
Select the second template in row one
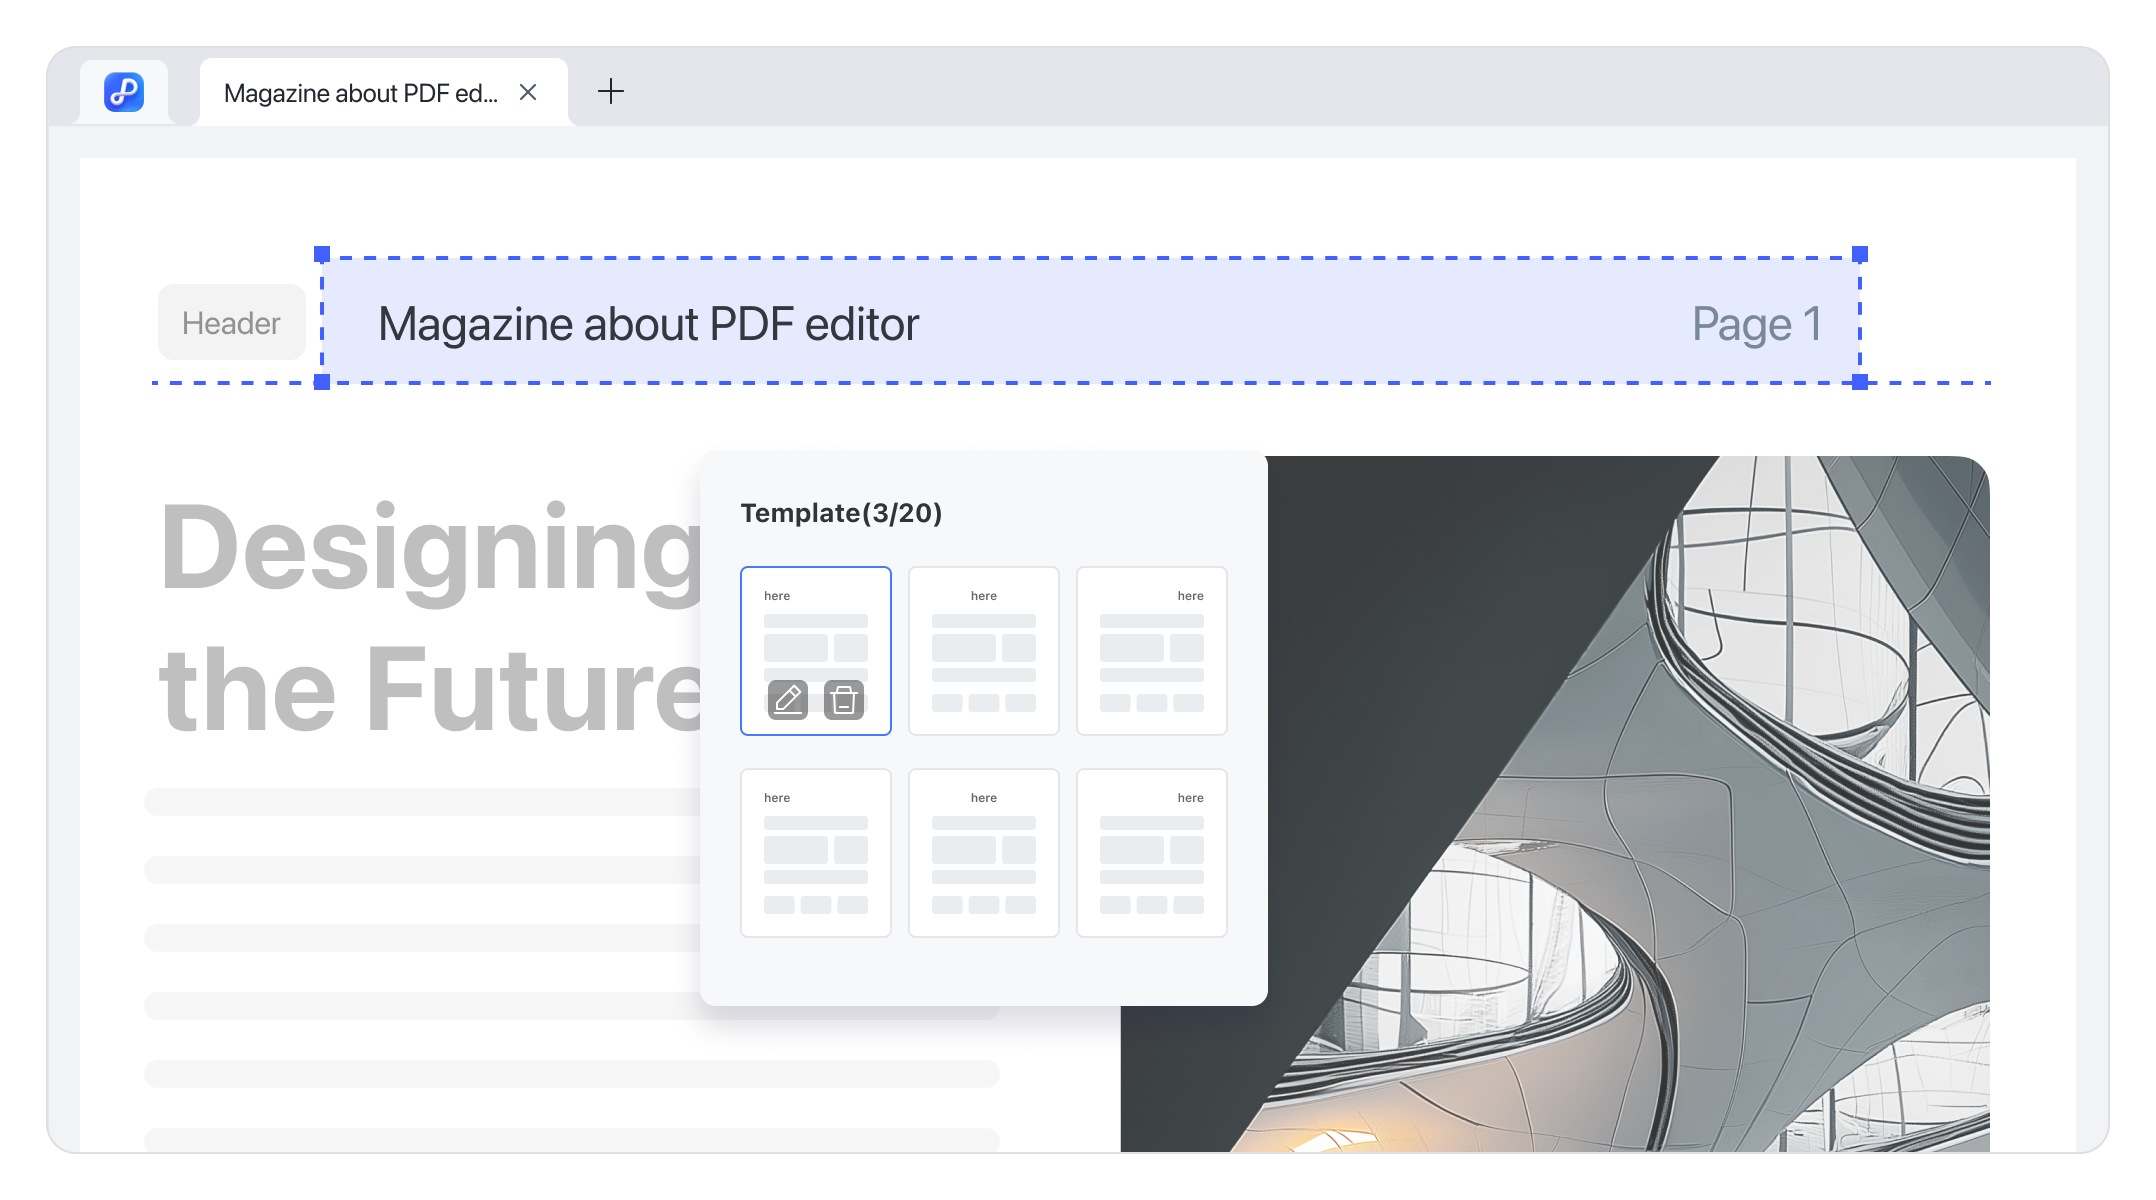coord(984,650)
